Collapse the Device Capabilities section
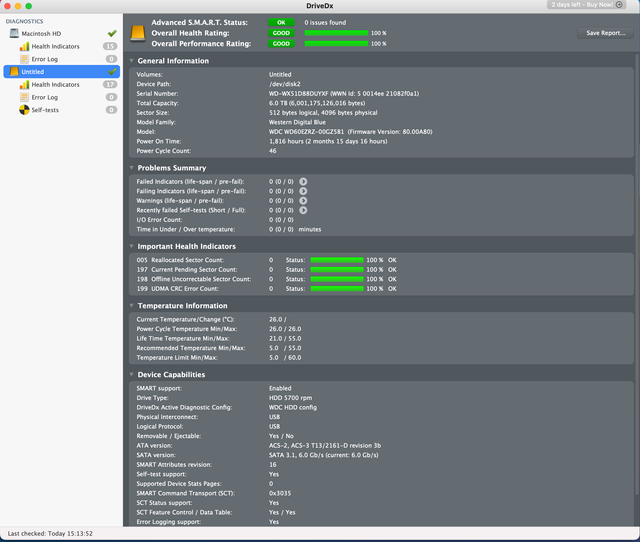This screenshot has height=542, width=640. (131, 374)
